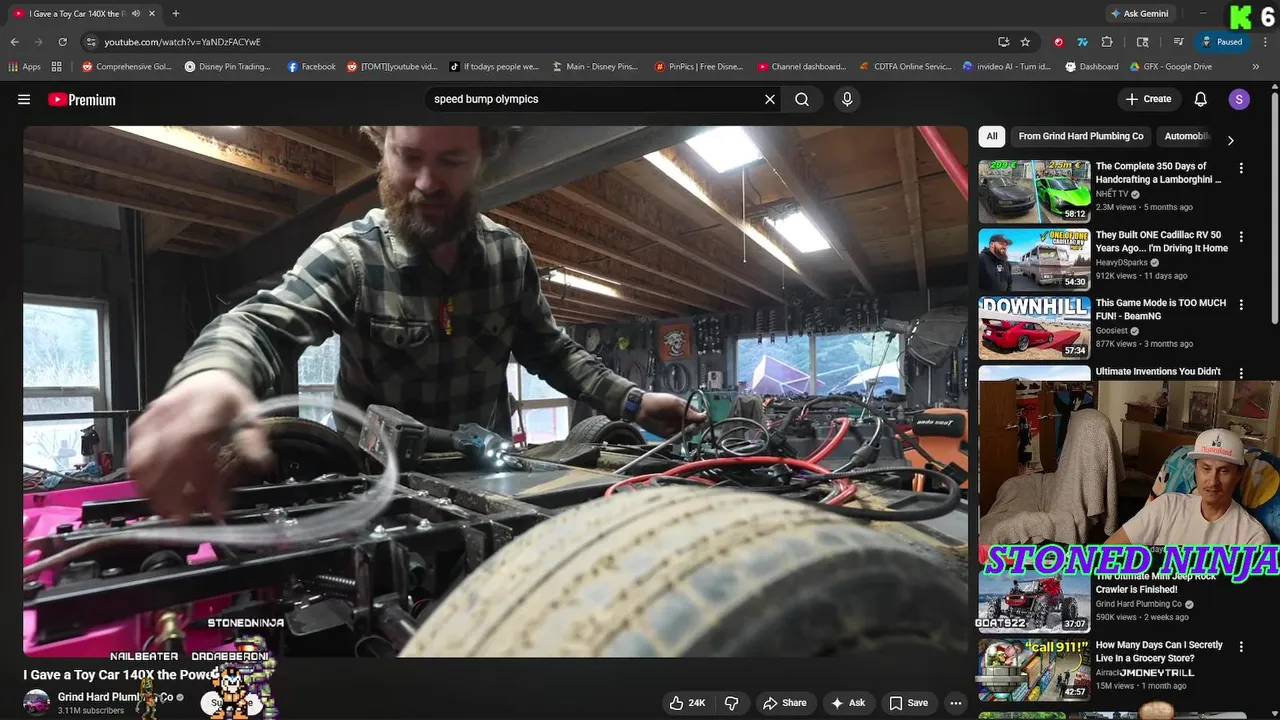The width and height of the screenshot is (1280, 720).
Task: Click the main video player to pause
Action: [496, 391]
